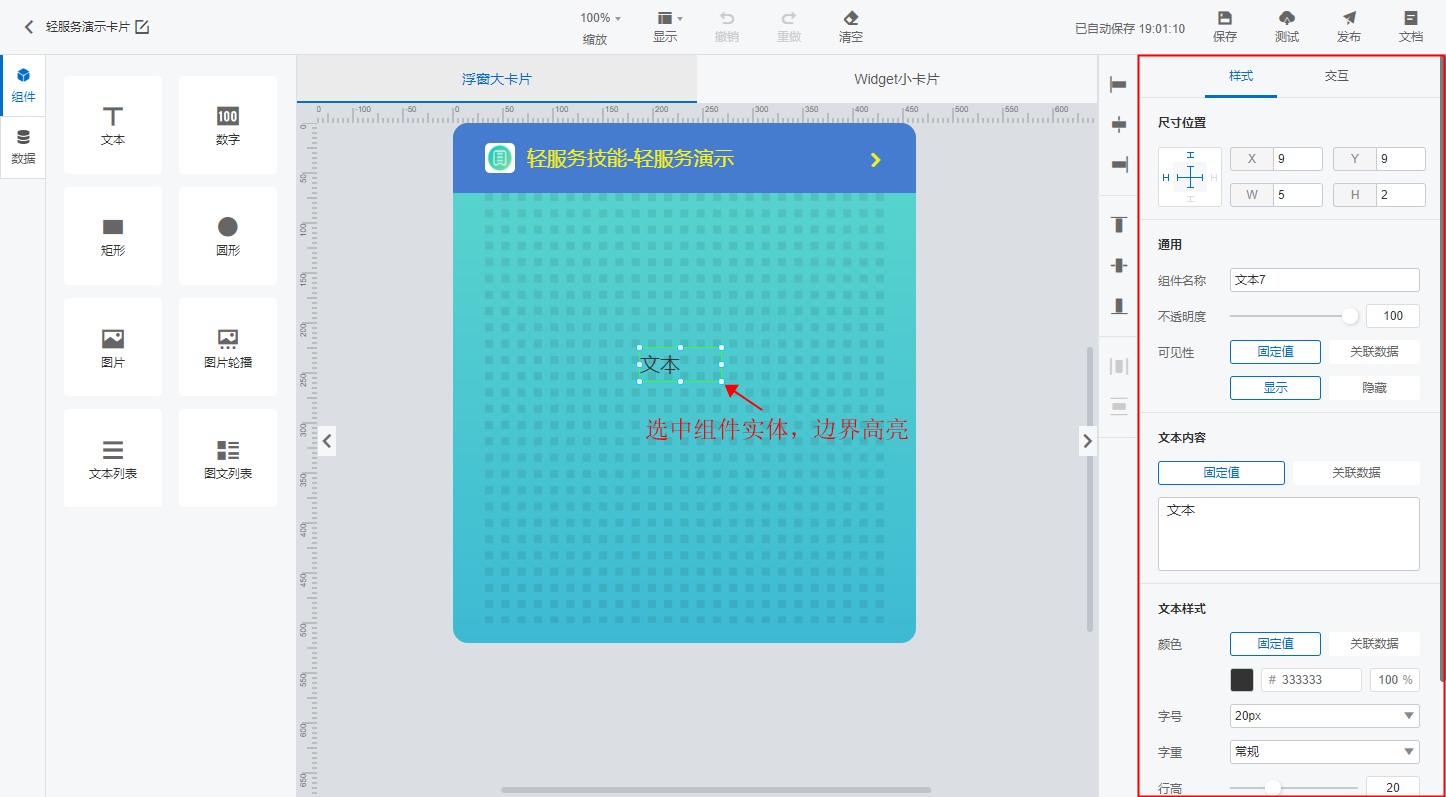
Task: Click the align horizontal center icon
Action: point(1119,124)
